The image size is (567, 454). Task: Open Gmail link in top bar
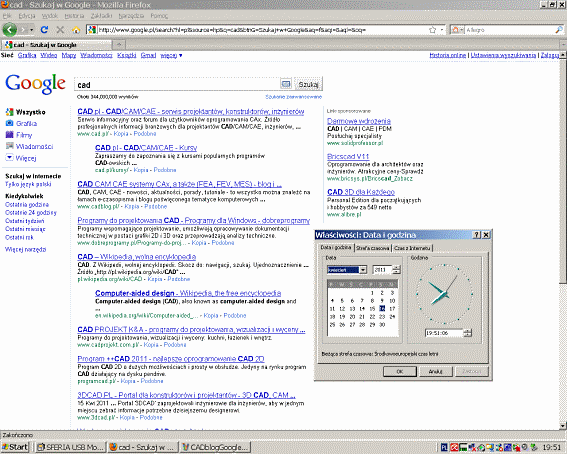148,55
